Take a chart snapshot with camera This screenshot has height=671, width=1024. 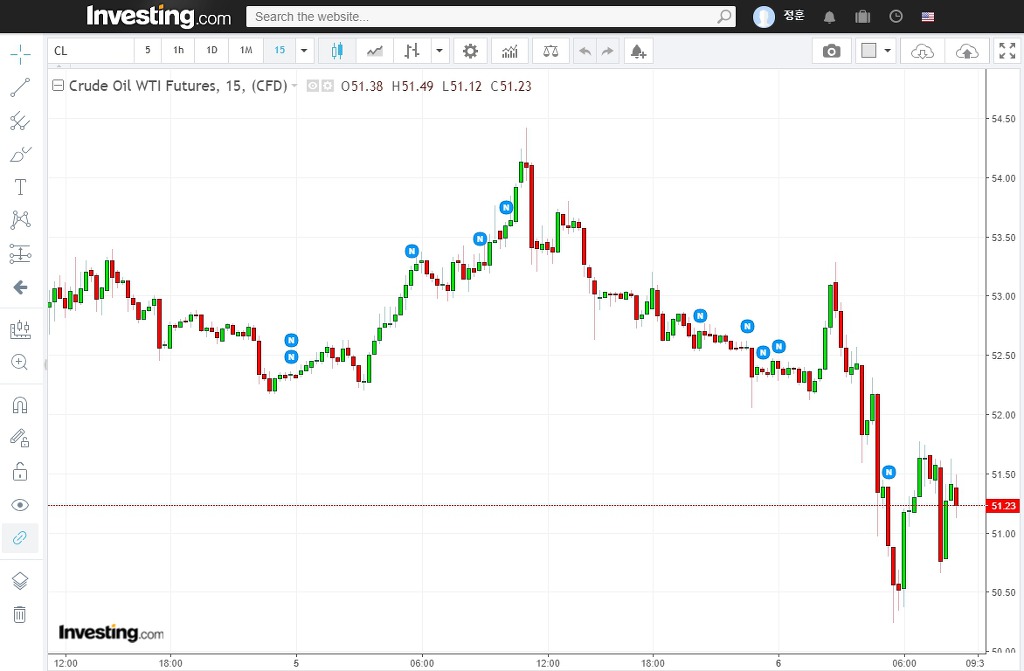point(831,51)
